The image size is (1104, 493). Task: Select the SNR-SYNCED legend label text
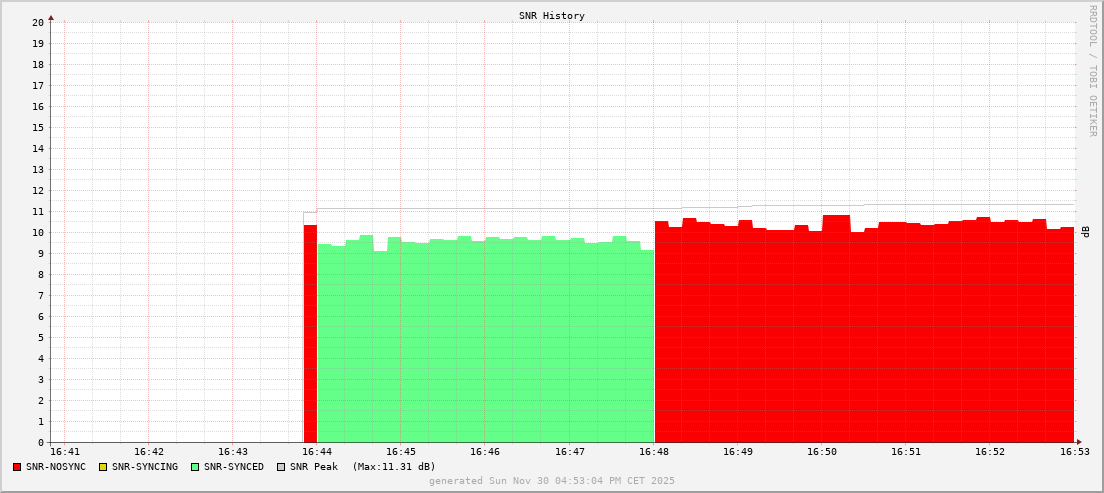pos(234,467)
